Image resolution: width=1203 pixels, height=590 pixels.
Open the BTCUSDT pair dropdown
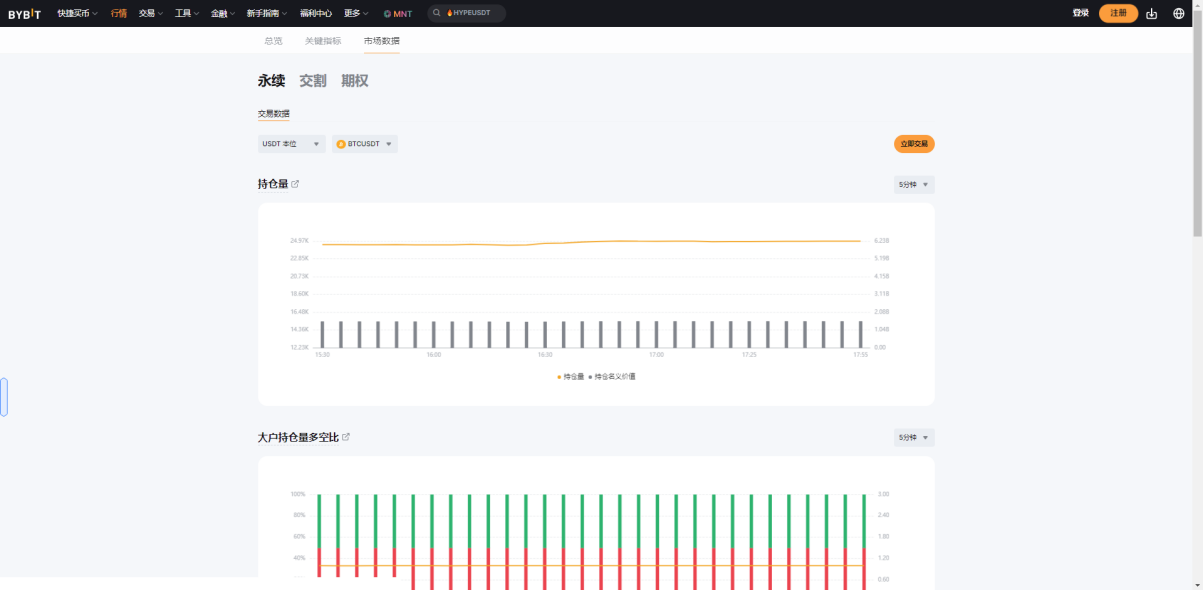365,144
